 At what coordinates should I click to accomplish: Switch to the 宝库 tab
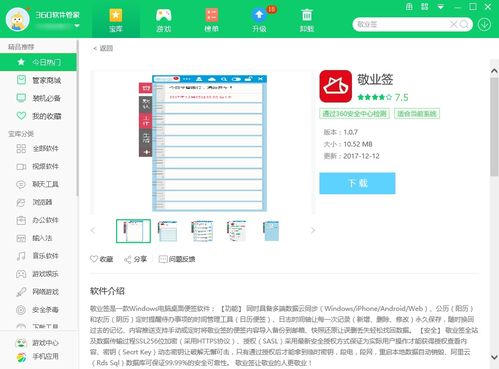116,19
